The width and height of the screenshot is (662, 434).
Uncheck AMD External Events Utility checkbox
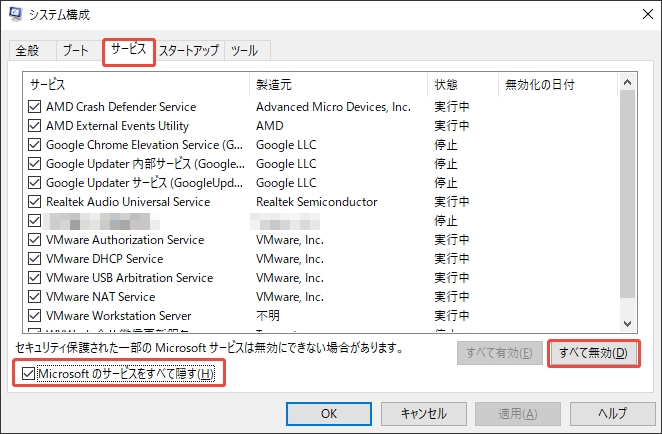pos(34,126)
